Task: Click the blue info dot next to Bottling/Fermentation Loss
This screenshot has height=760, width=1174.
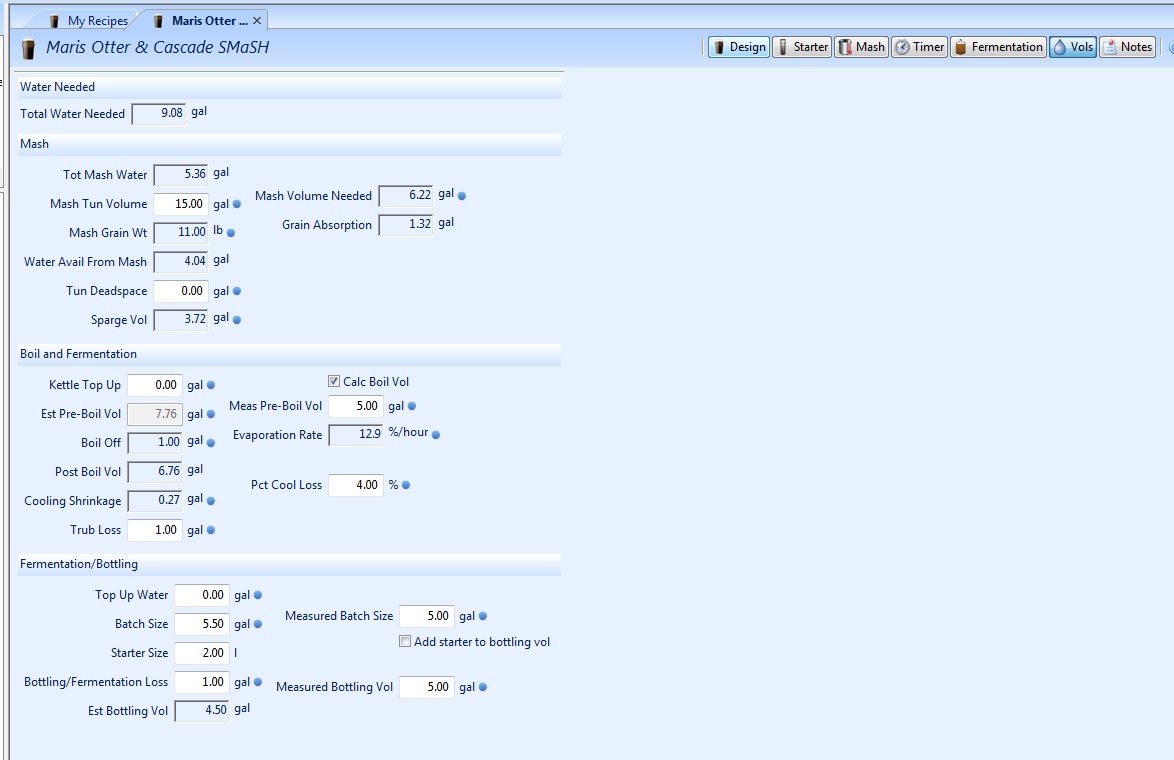Action: pos(258,682)
